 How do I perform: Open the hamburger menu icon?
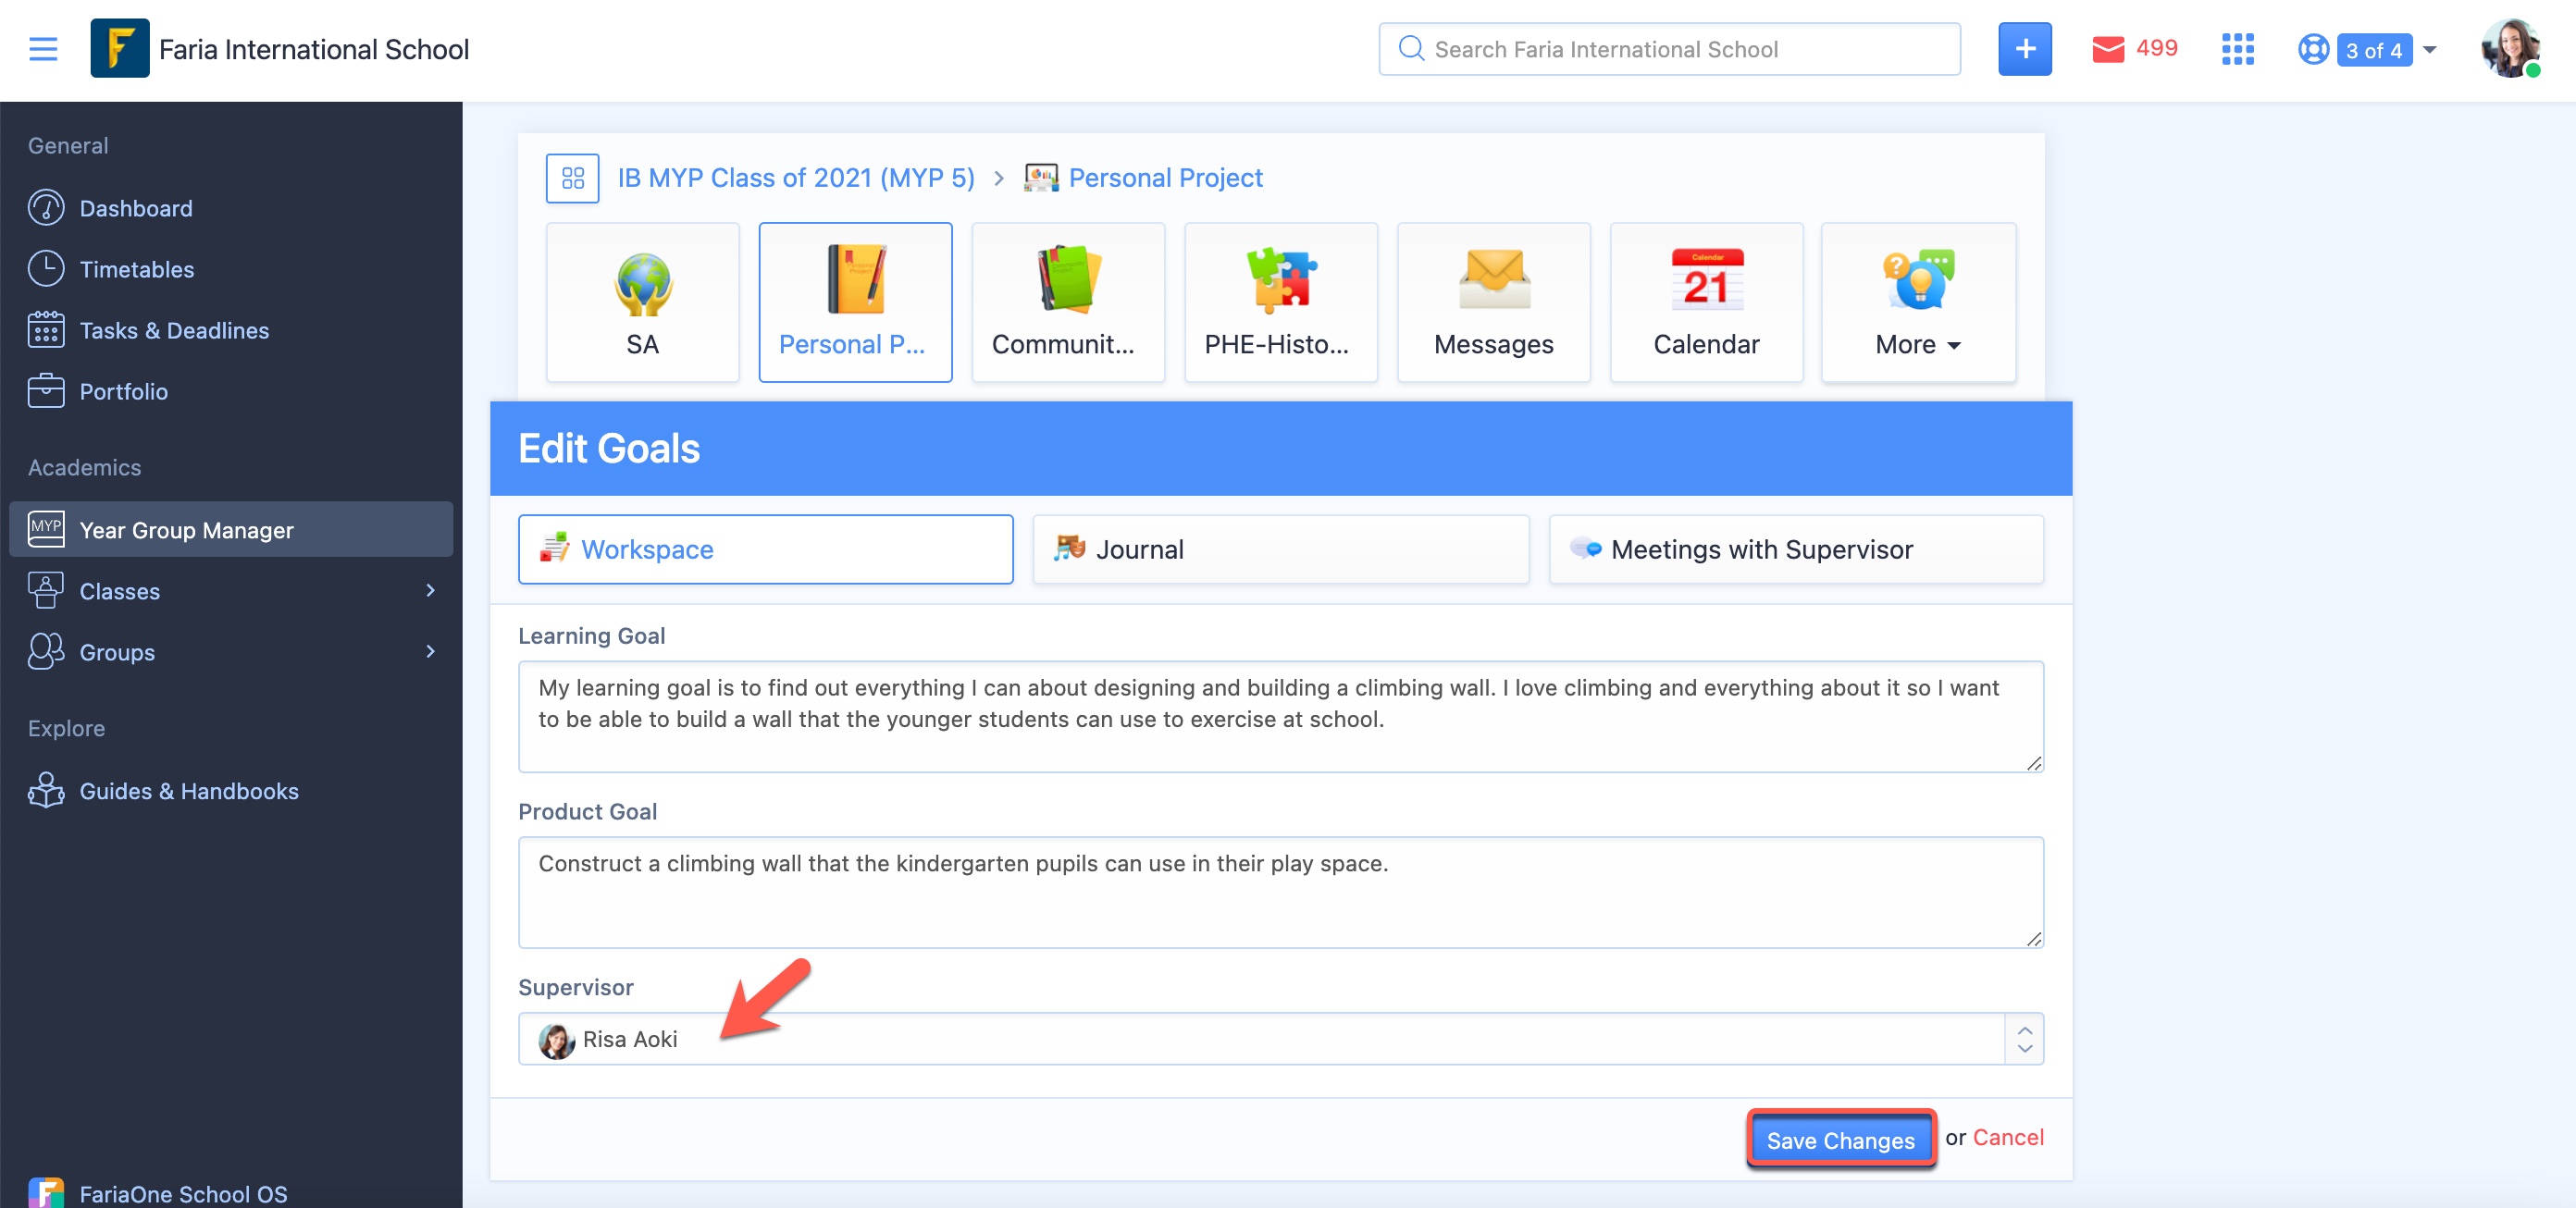(43, 49)
